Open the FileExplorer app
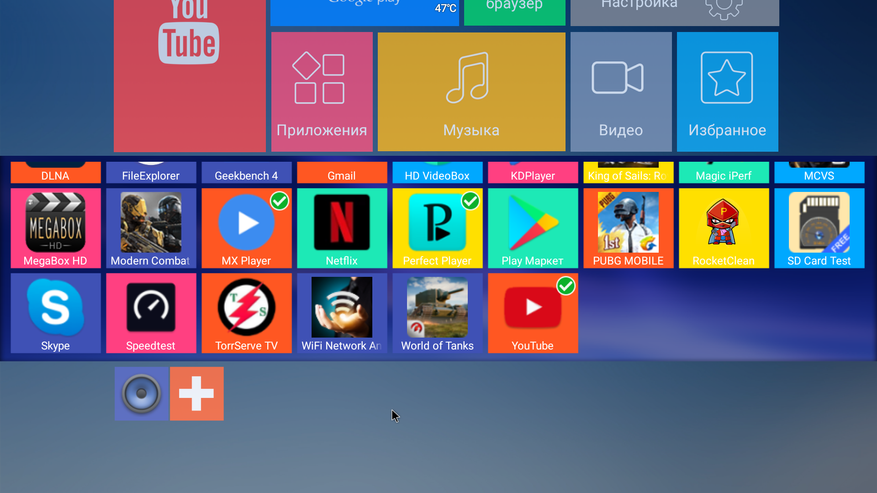This screenshot has height=493, width=877. tap(151, 172)
